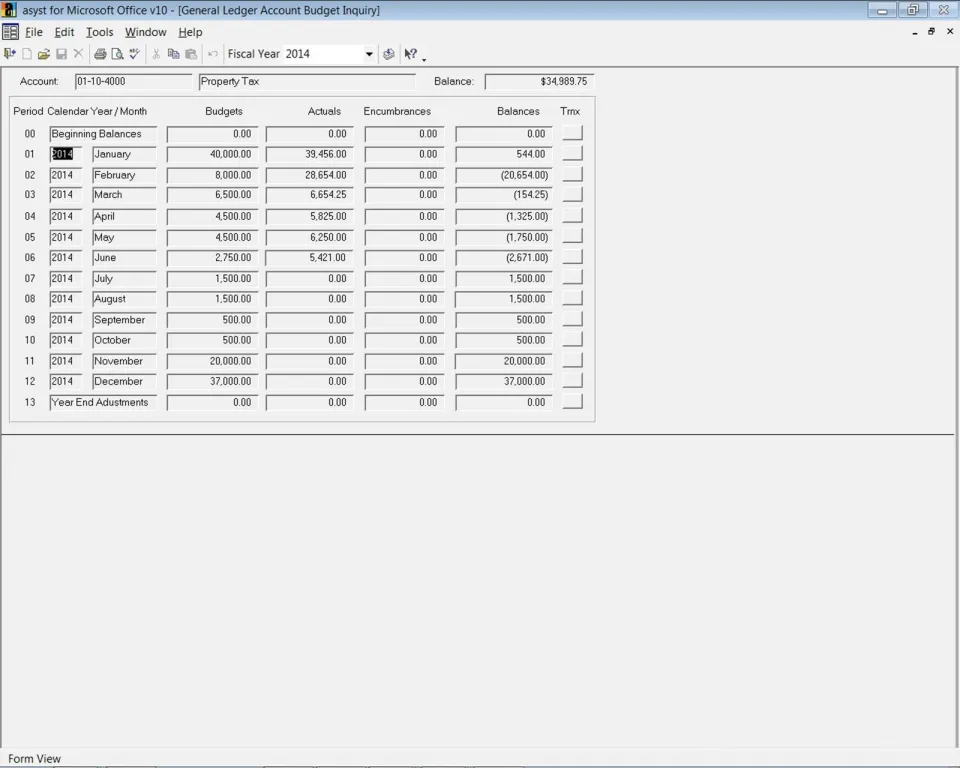Click the Exit door icon in toolbar

[x=10, y=54]
